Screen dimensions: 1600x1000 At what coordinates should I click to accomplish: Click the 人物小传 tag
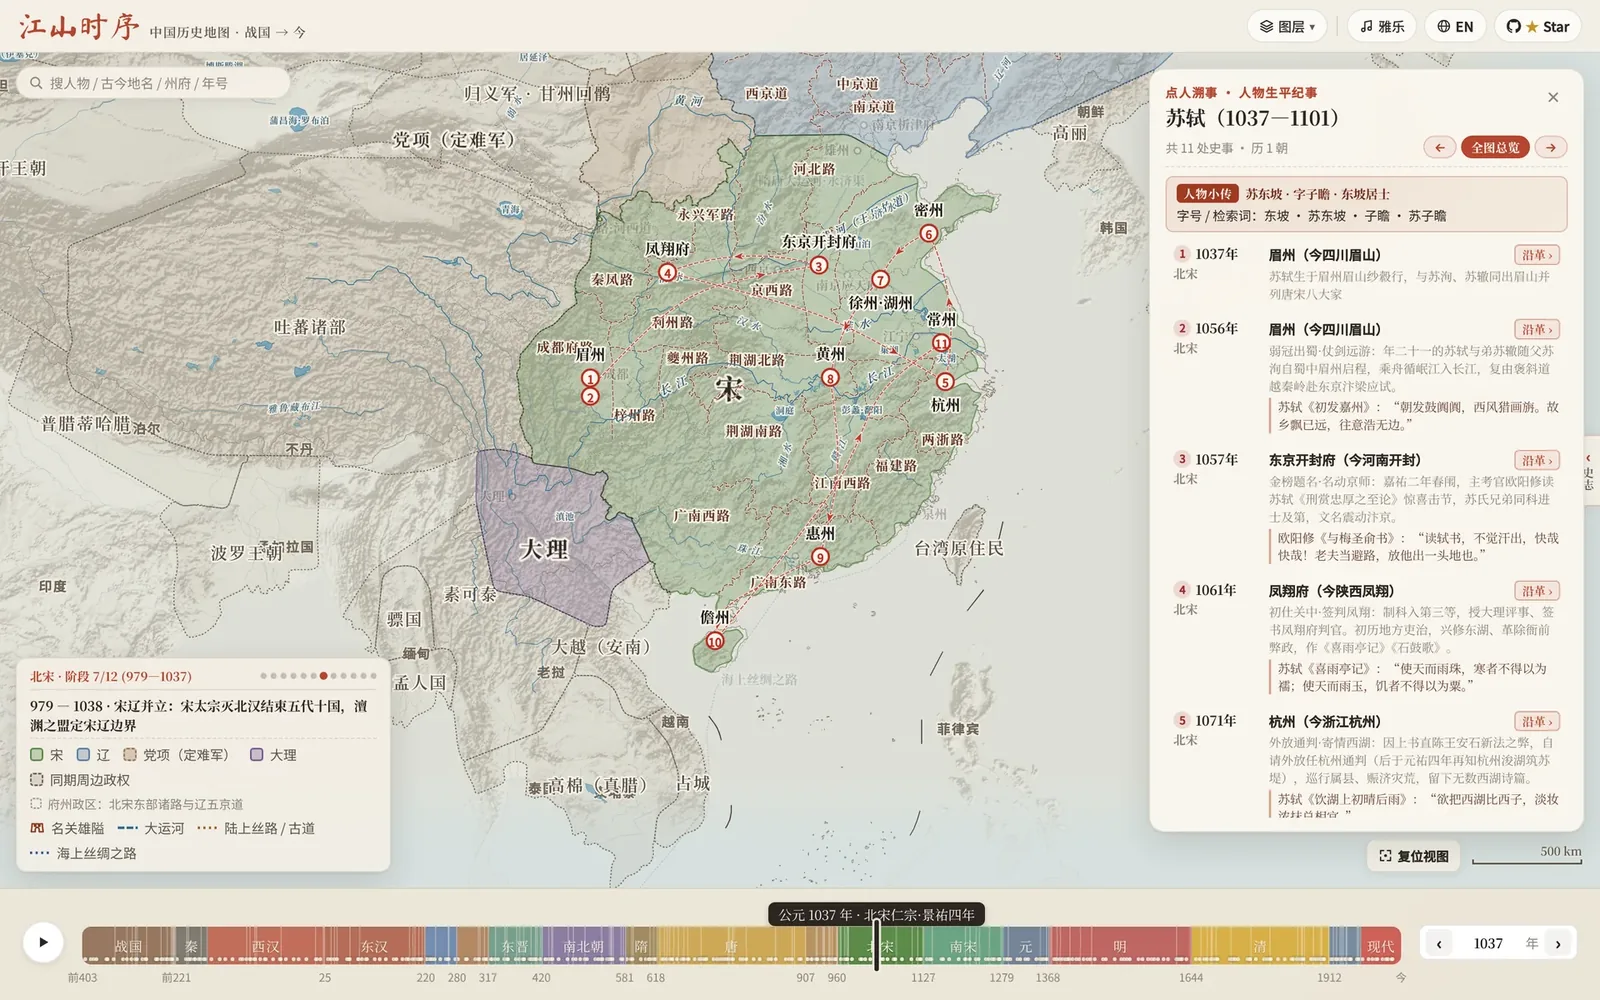tap(1208, 194)
